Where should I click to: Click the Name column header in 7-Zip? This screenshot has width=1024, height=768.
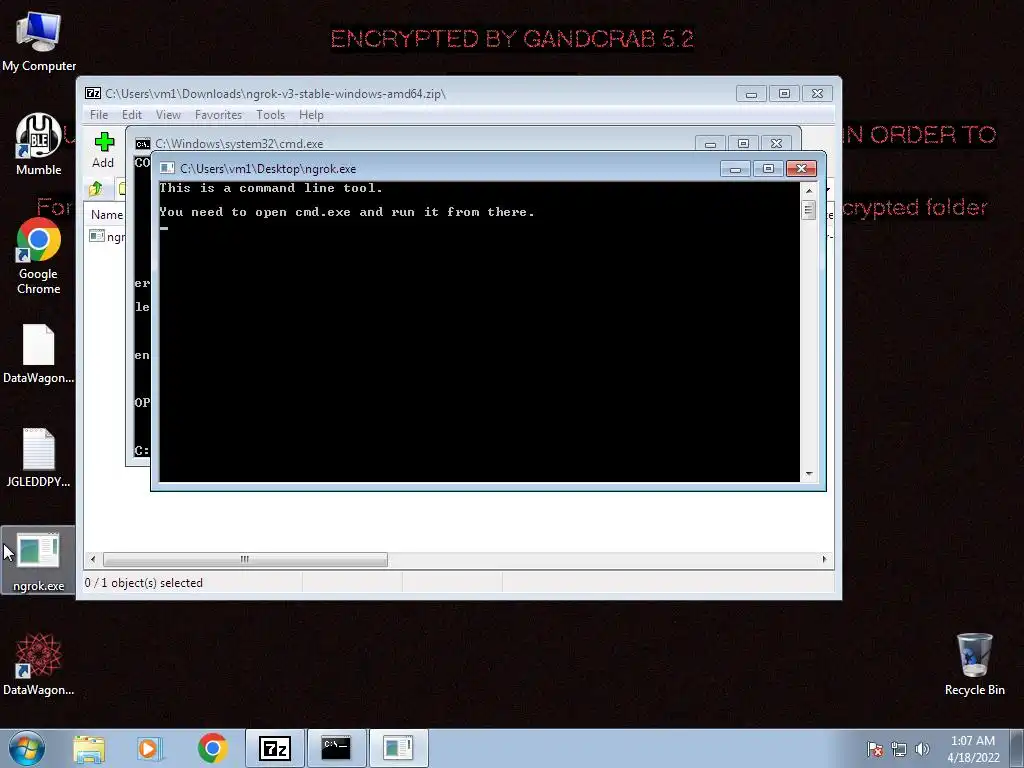(x=106, y=214)
